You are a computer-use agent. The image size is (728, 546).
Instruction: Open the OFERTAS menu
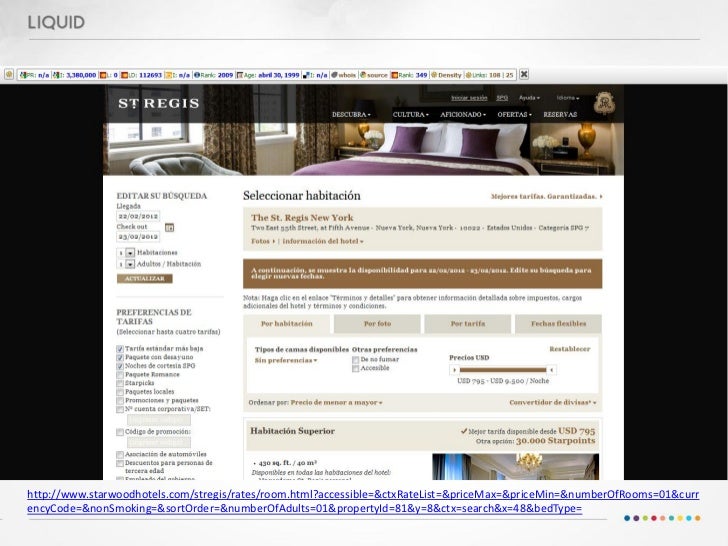514,115
